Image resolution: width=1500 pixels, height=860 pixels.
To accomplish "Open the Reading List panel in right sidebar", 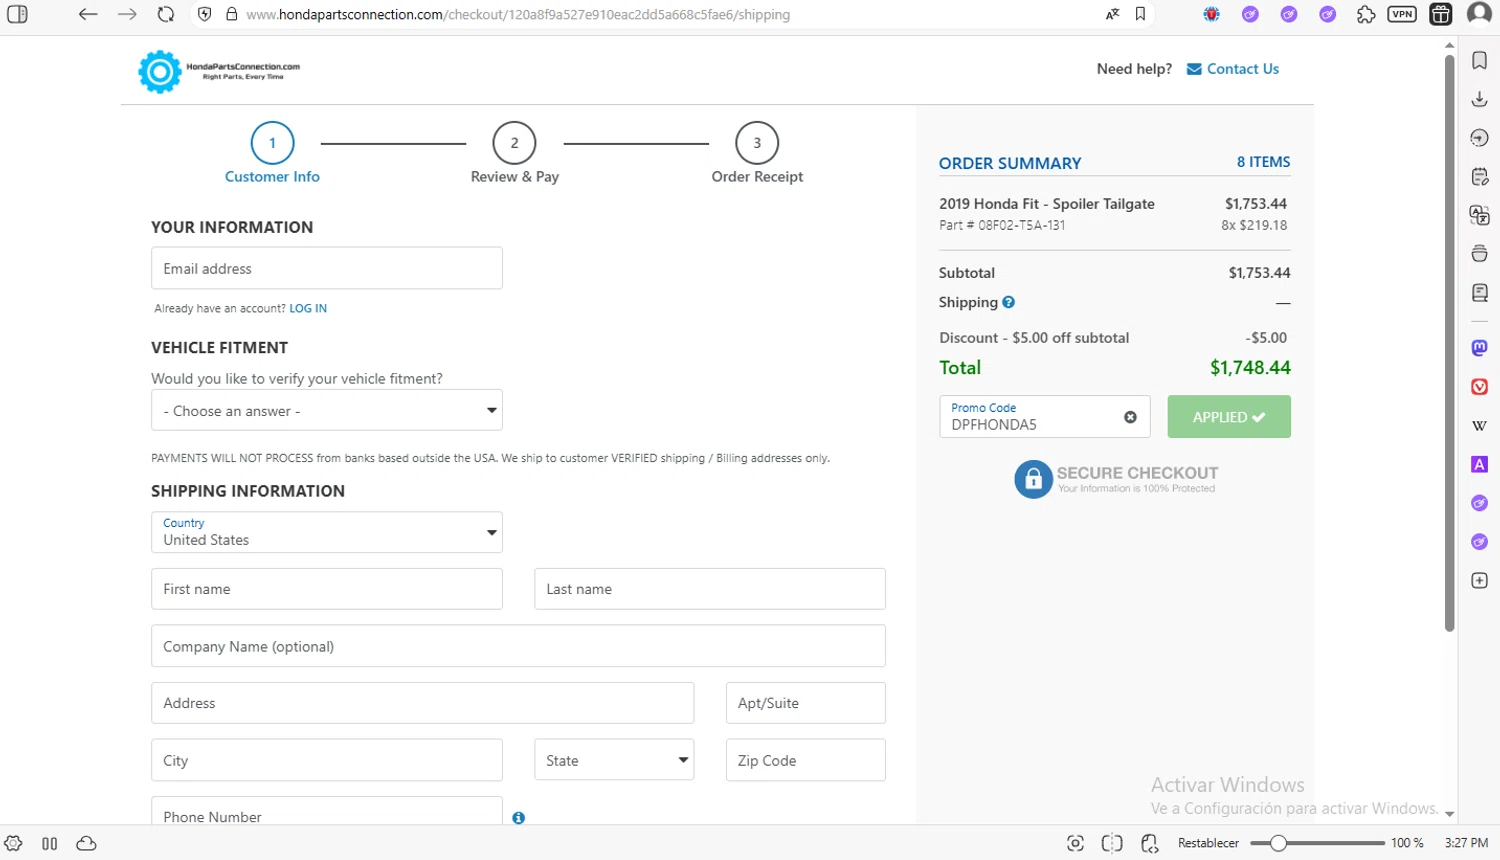I will 1480,293.
